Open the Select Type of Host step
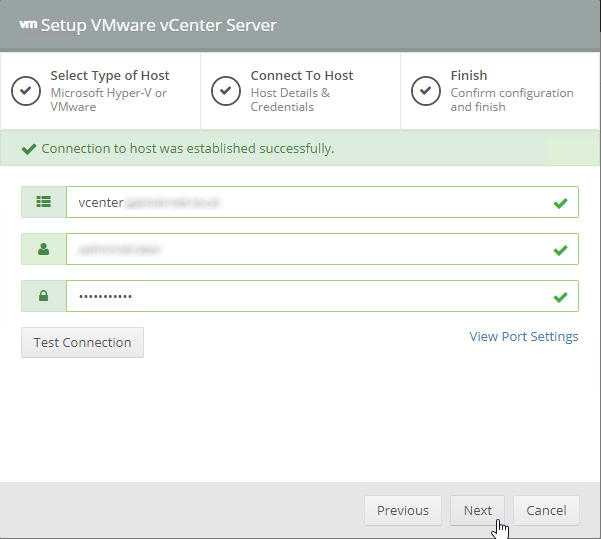Viewport: 601px width, 539px height. click(x=100, y=91)
